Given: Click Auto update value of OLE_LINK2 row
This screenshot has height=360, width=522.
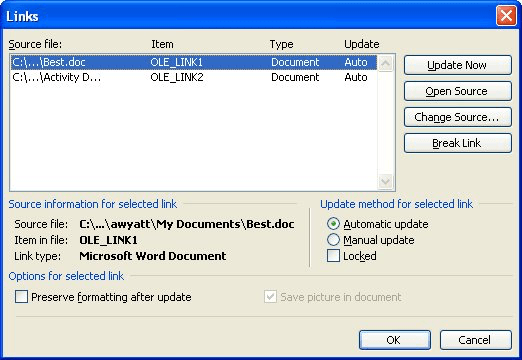Looking at the screenshot, I should pos(356,77).
